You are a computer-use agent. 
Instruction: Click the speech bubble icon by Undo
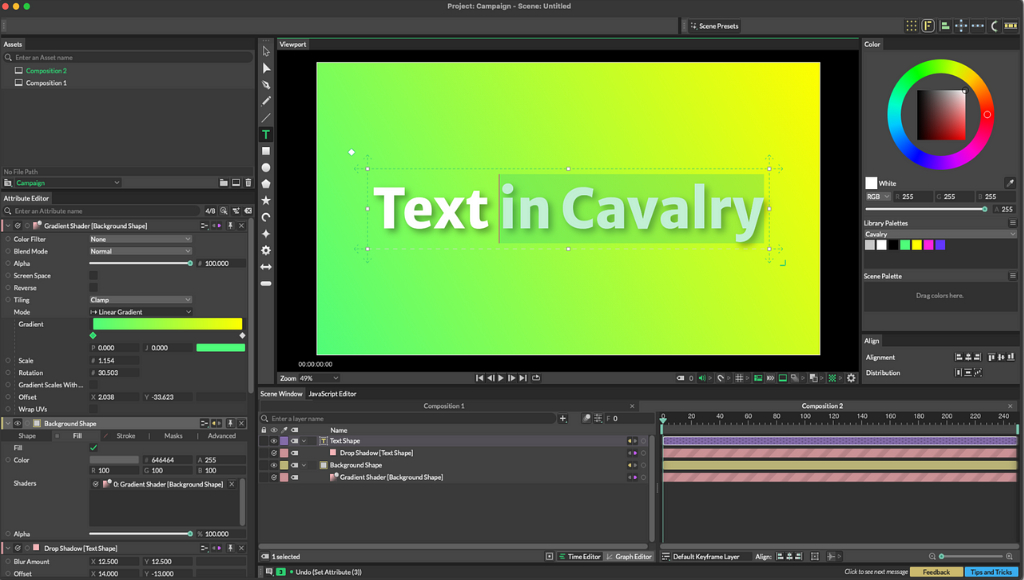pyautogui.click(x=269, y=572)
